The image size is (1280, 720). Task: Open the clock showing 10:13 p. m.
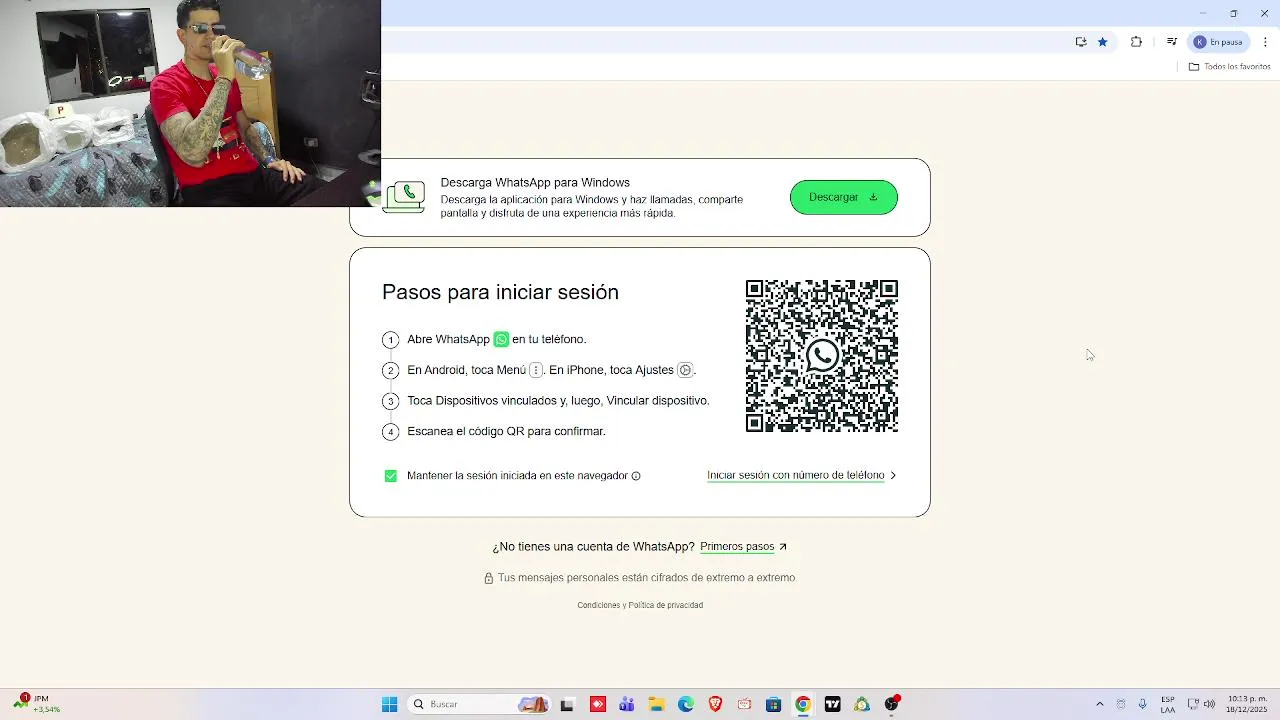click(1248, 704)
